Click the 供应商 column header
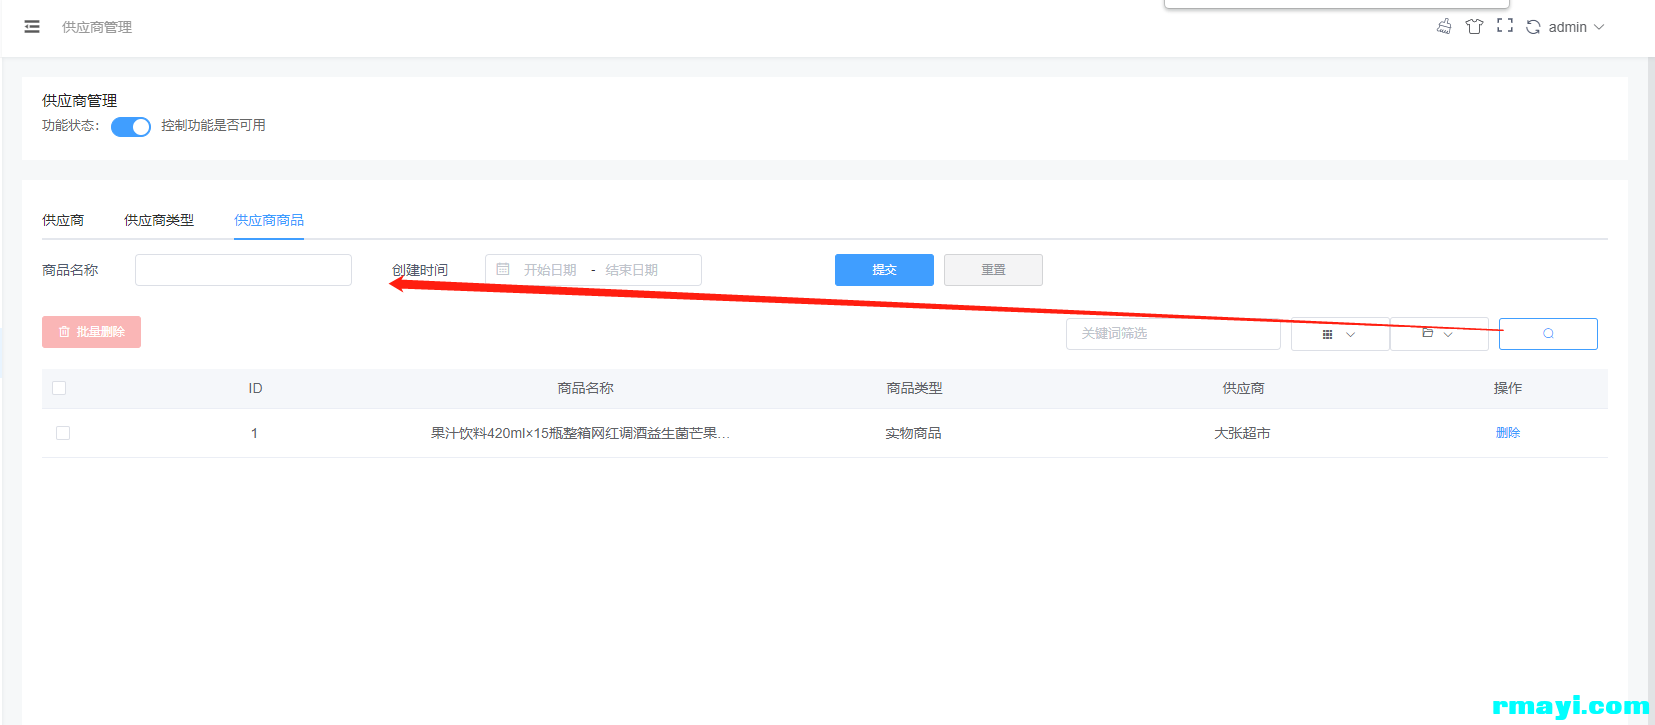The height and width of the screenshot is (725, 1655). [1243, 388]
